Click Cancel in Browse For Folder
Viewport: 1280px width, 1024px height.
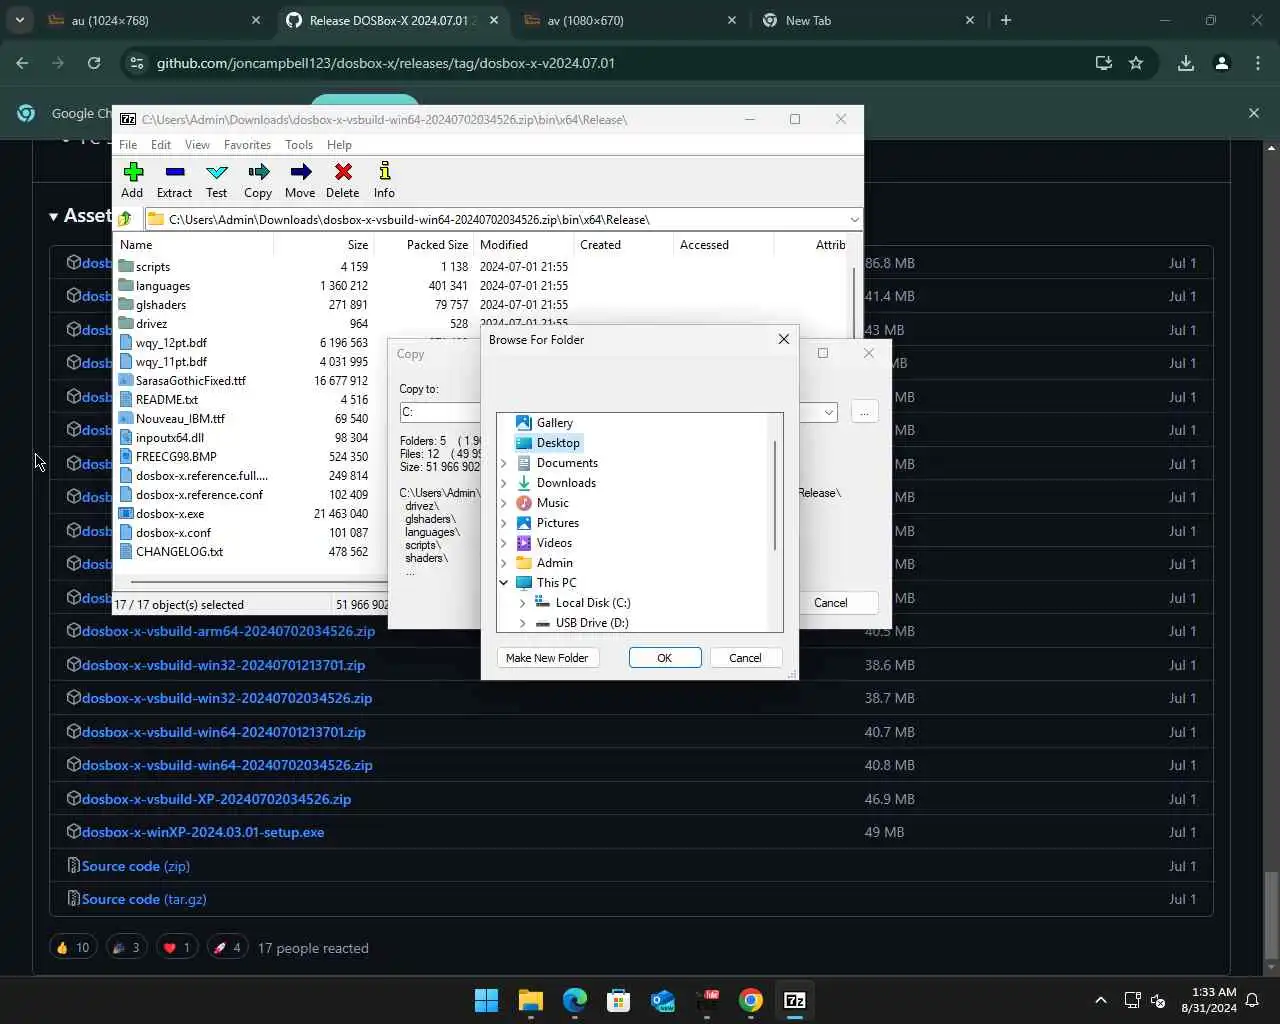point(745,658)
